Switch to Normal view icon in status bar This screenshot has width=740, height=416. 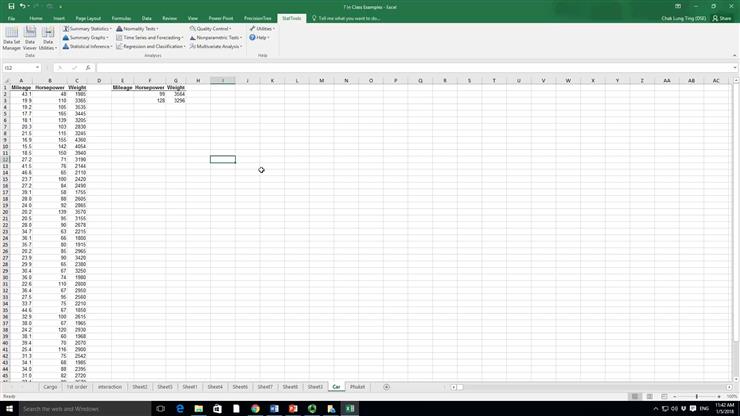[x=635, y=397]
